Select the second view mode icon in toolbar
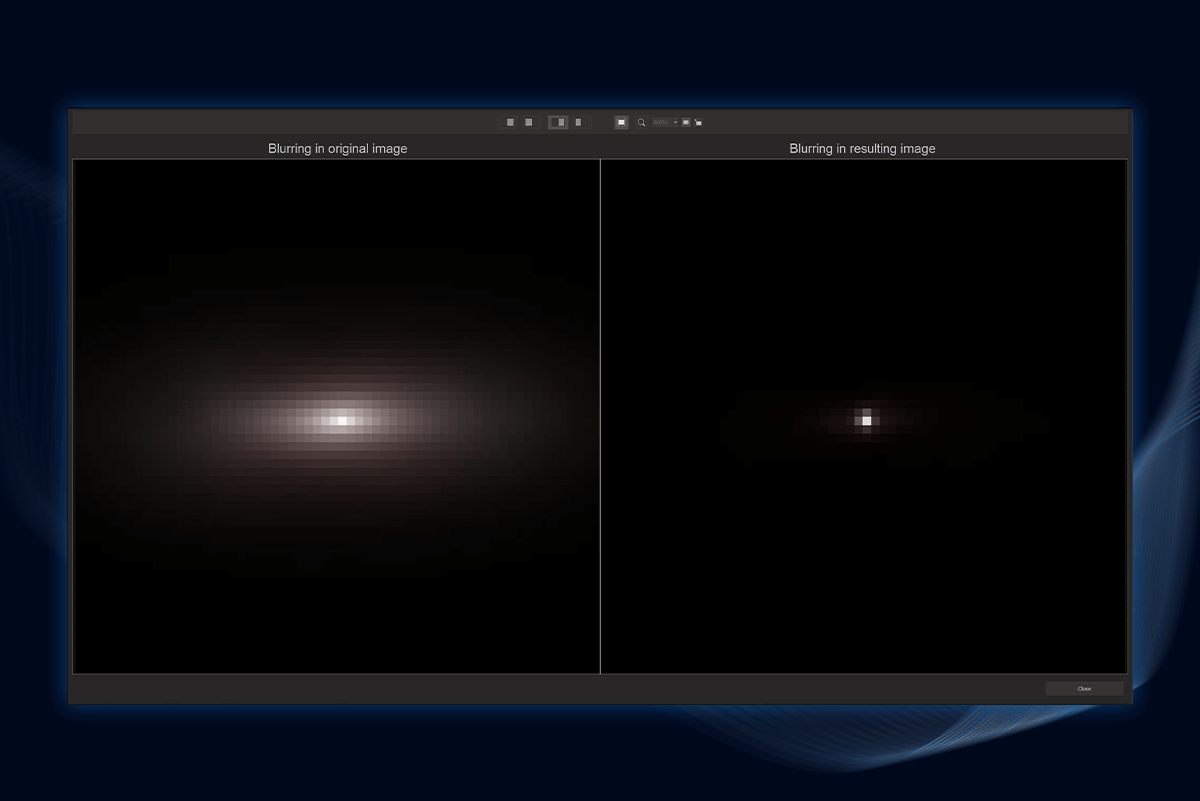 tap(528, 122)
